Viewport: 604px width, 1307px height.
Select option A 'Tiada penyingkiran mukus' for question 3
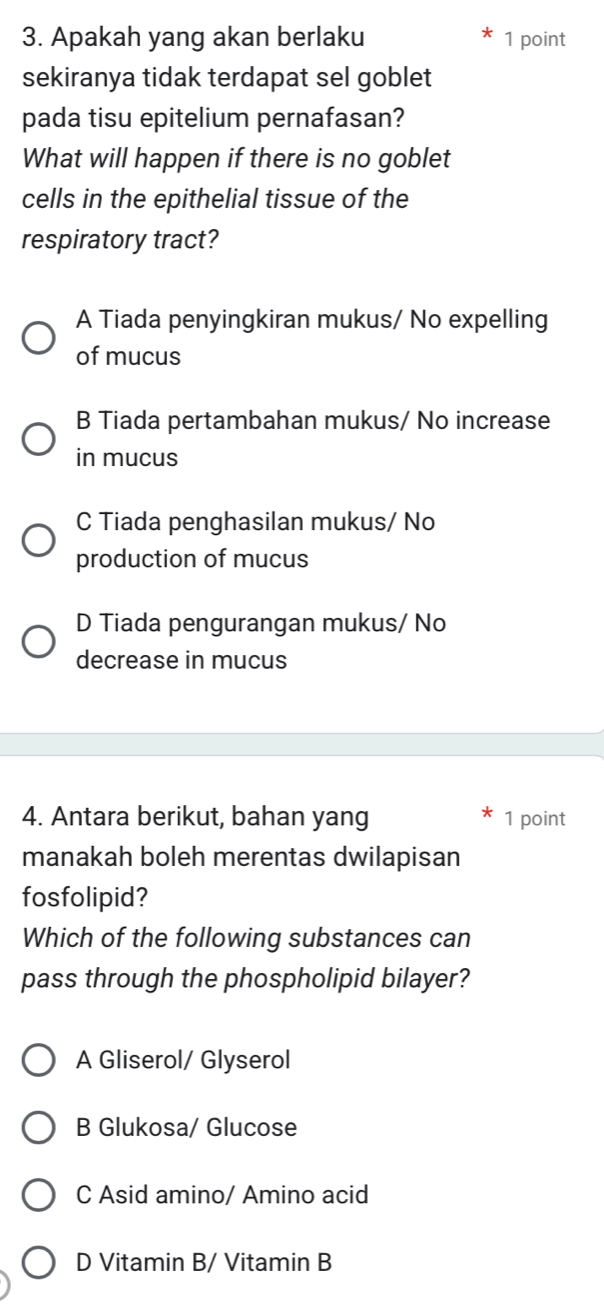pyautogui.click(x=37, y=337)
